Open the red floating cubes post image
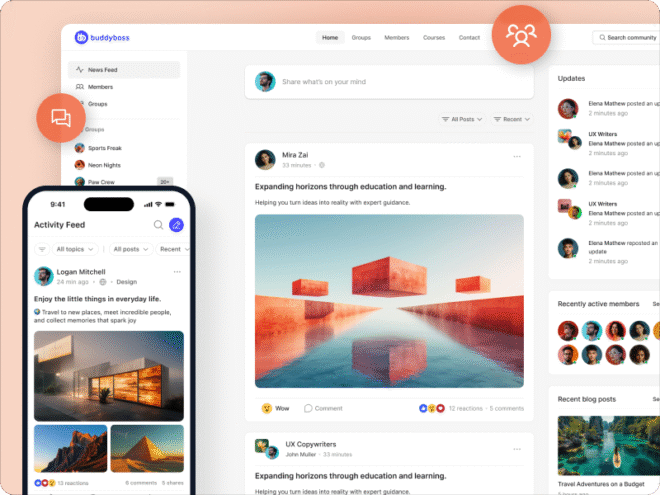 pos(389,301)
